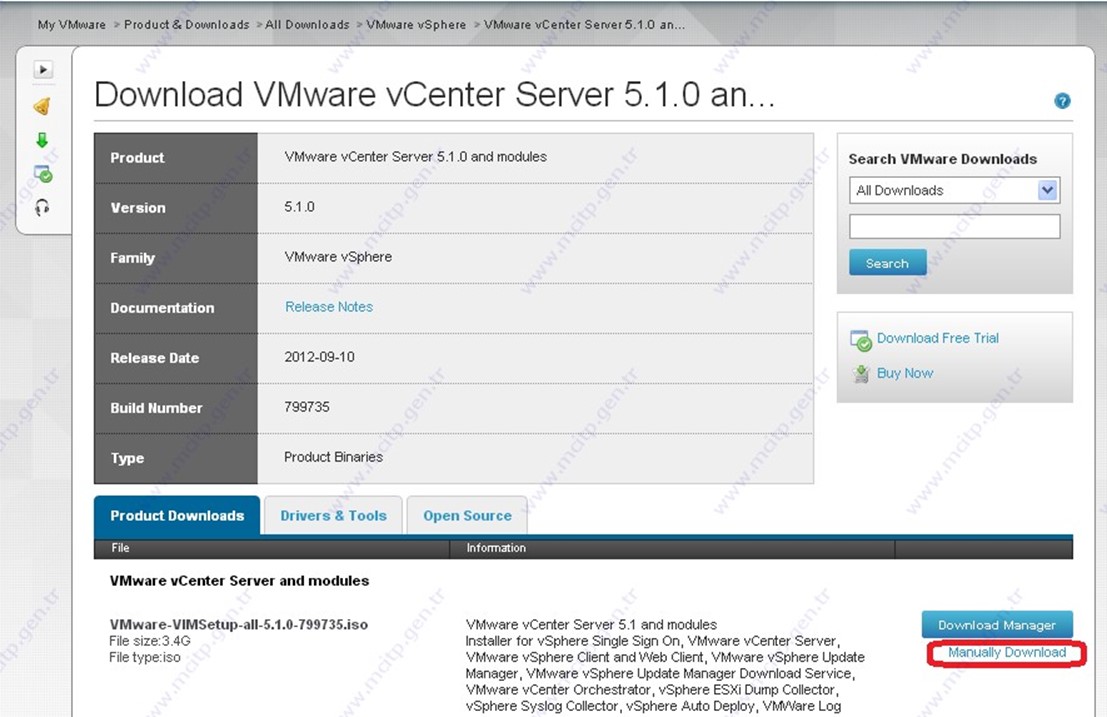Click the Release Date row label
Image resolution: width=1107 pixels, height=717 pixels.
click(155, 358)
